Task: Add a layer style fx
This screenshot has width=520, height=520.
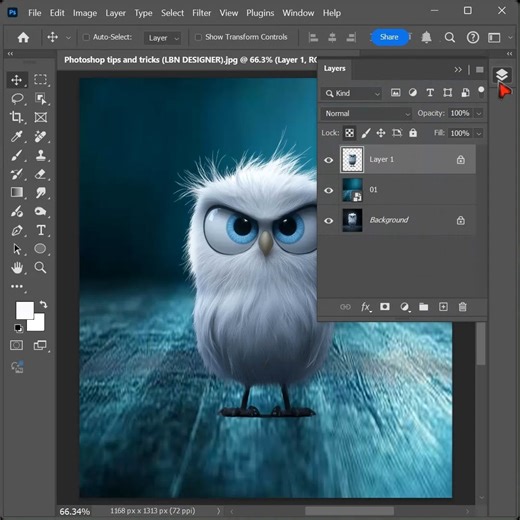Action: tap(366, 307)
